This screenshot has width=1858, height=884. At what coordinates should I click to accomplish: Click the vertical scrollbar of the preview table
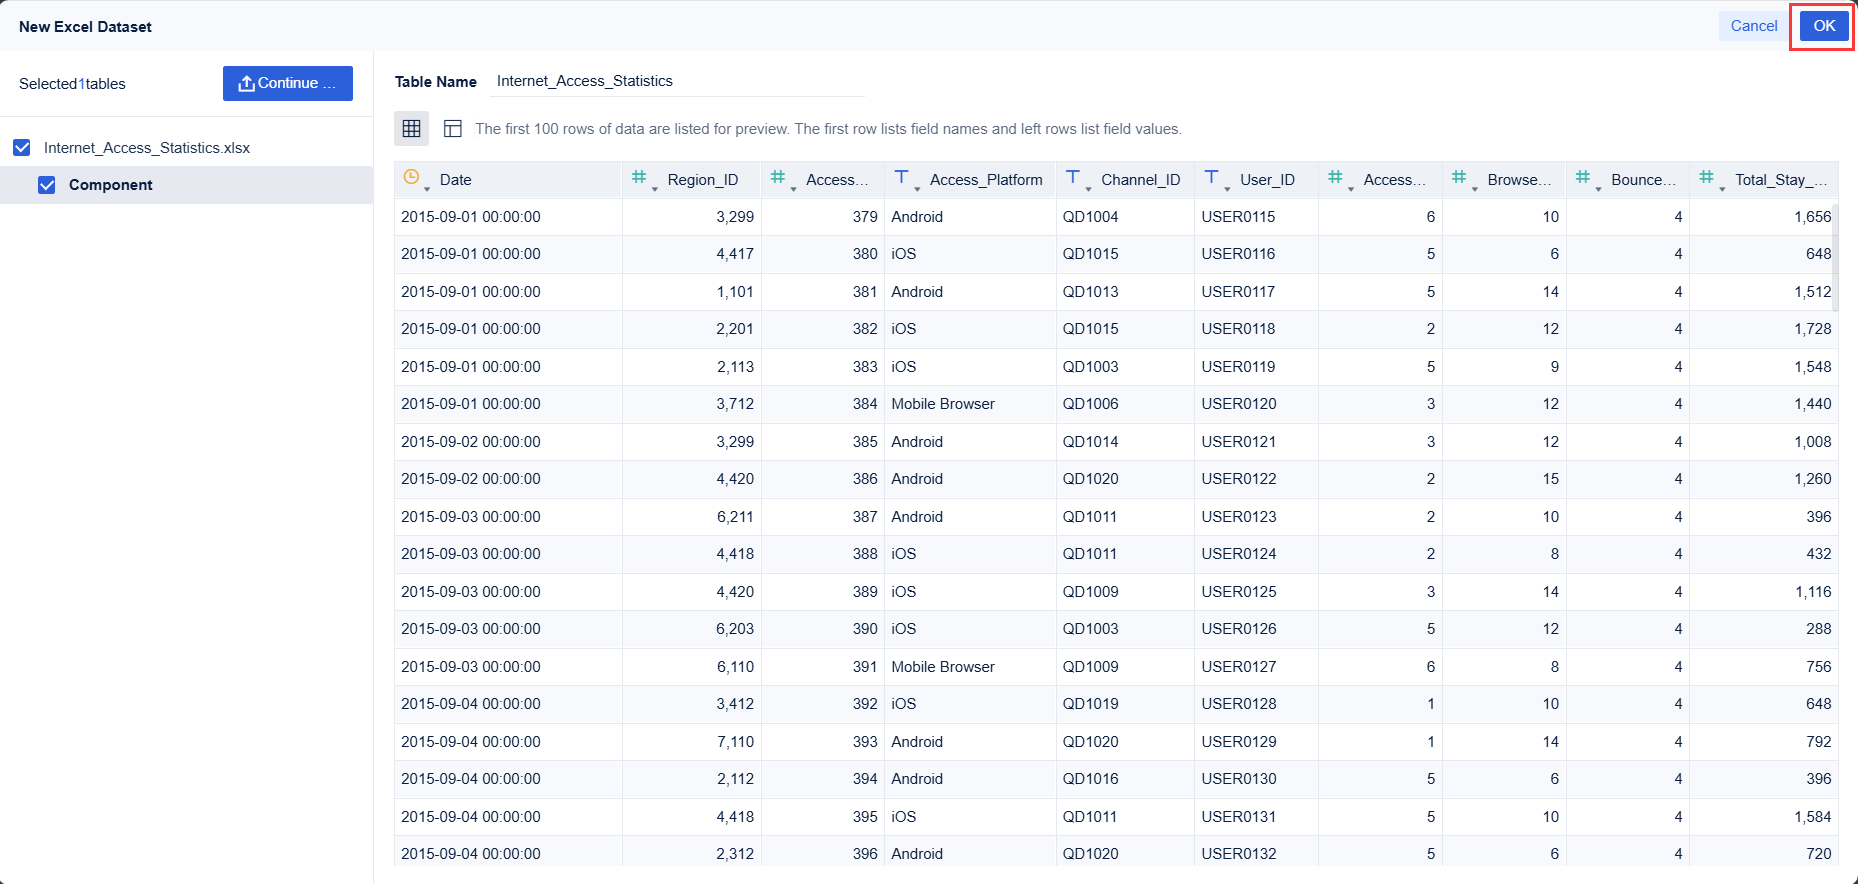pyautogui.click(x=1835, y=260)
